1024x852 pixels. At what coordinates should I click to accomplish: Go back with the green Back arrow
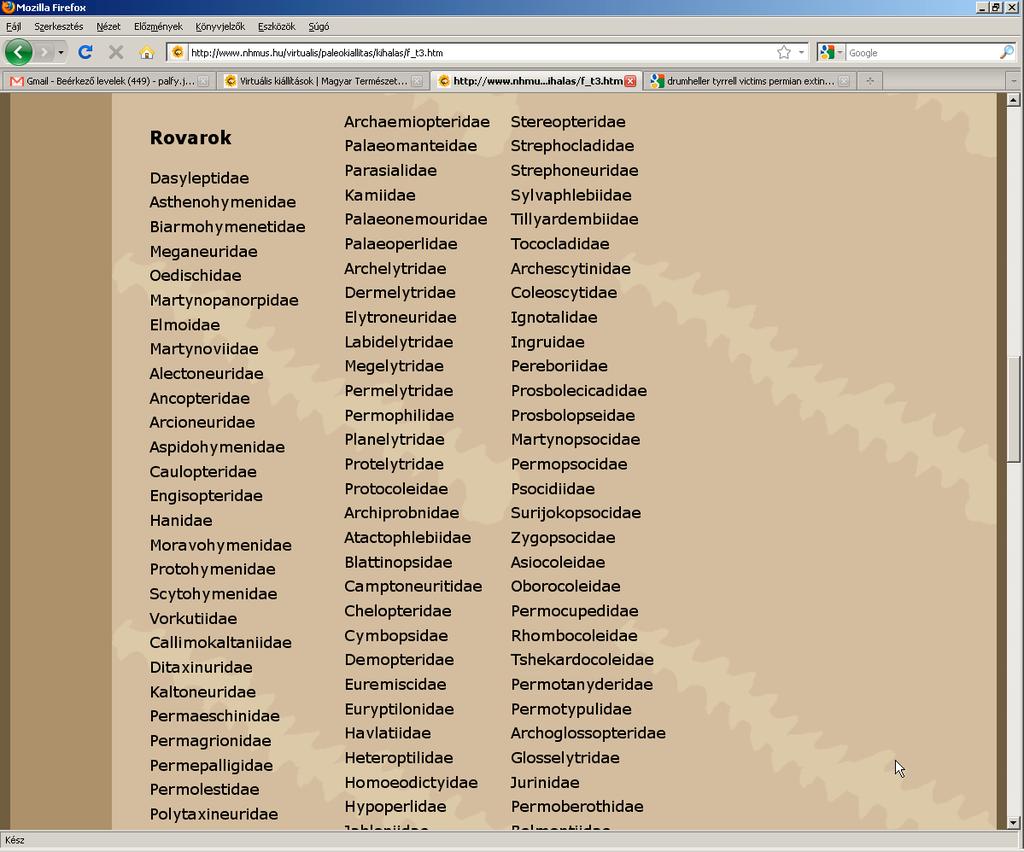(x=18, y=52)
